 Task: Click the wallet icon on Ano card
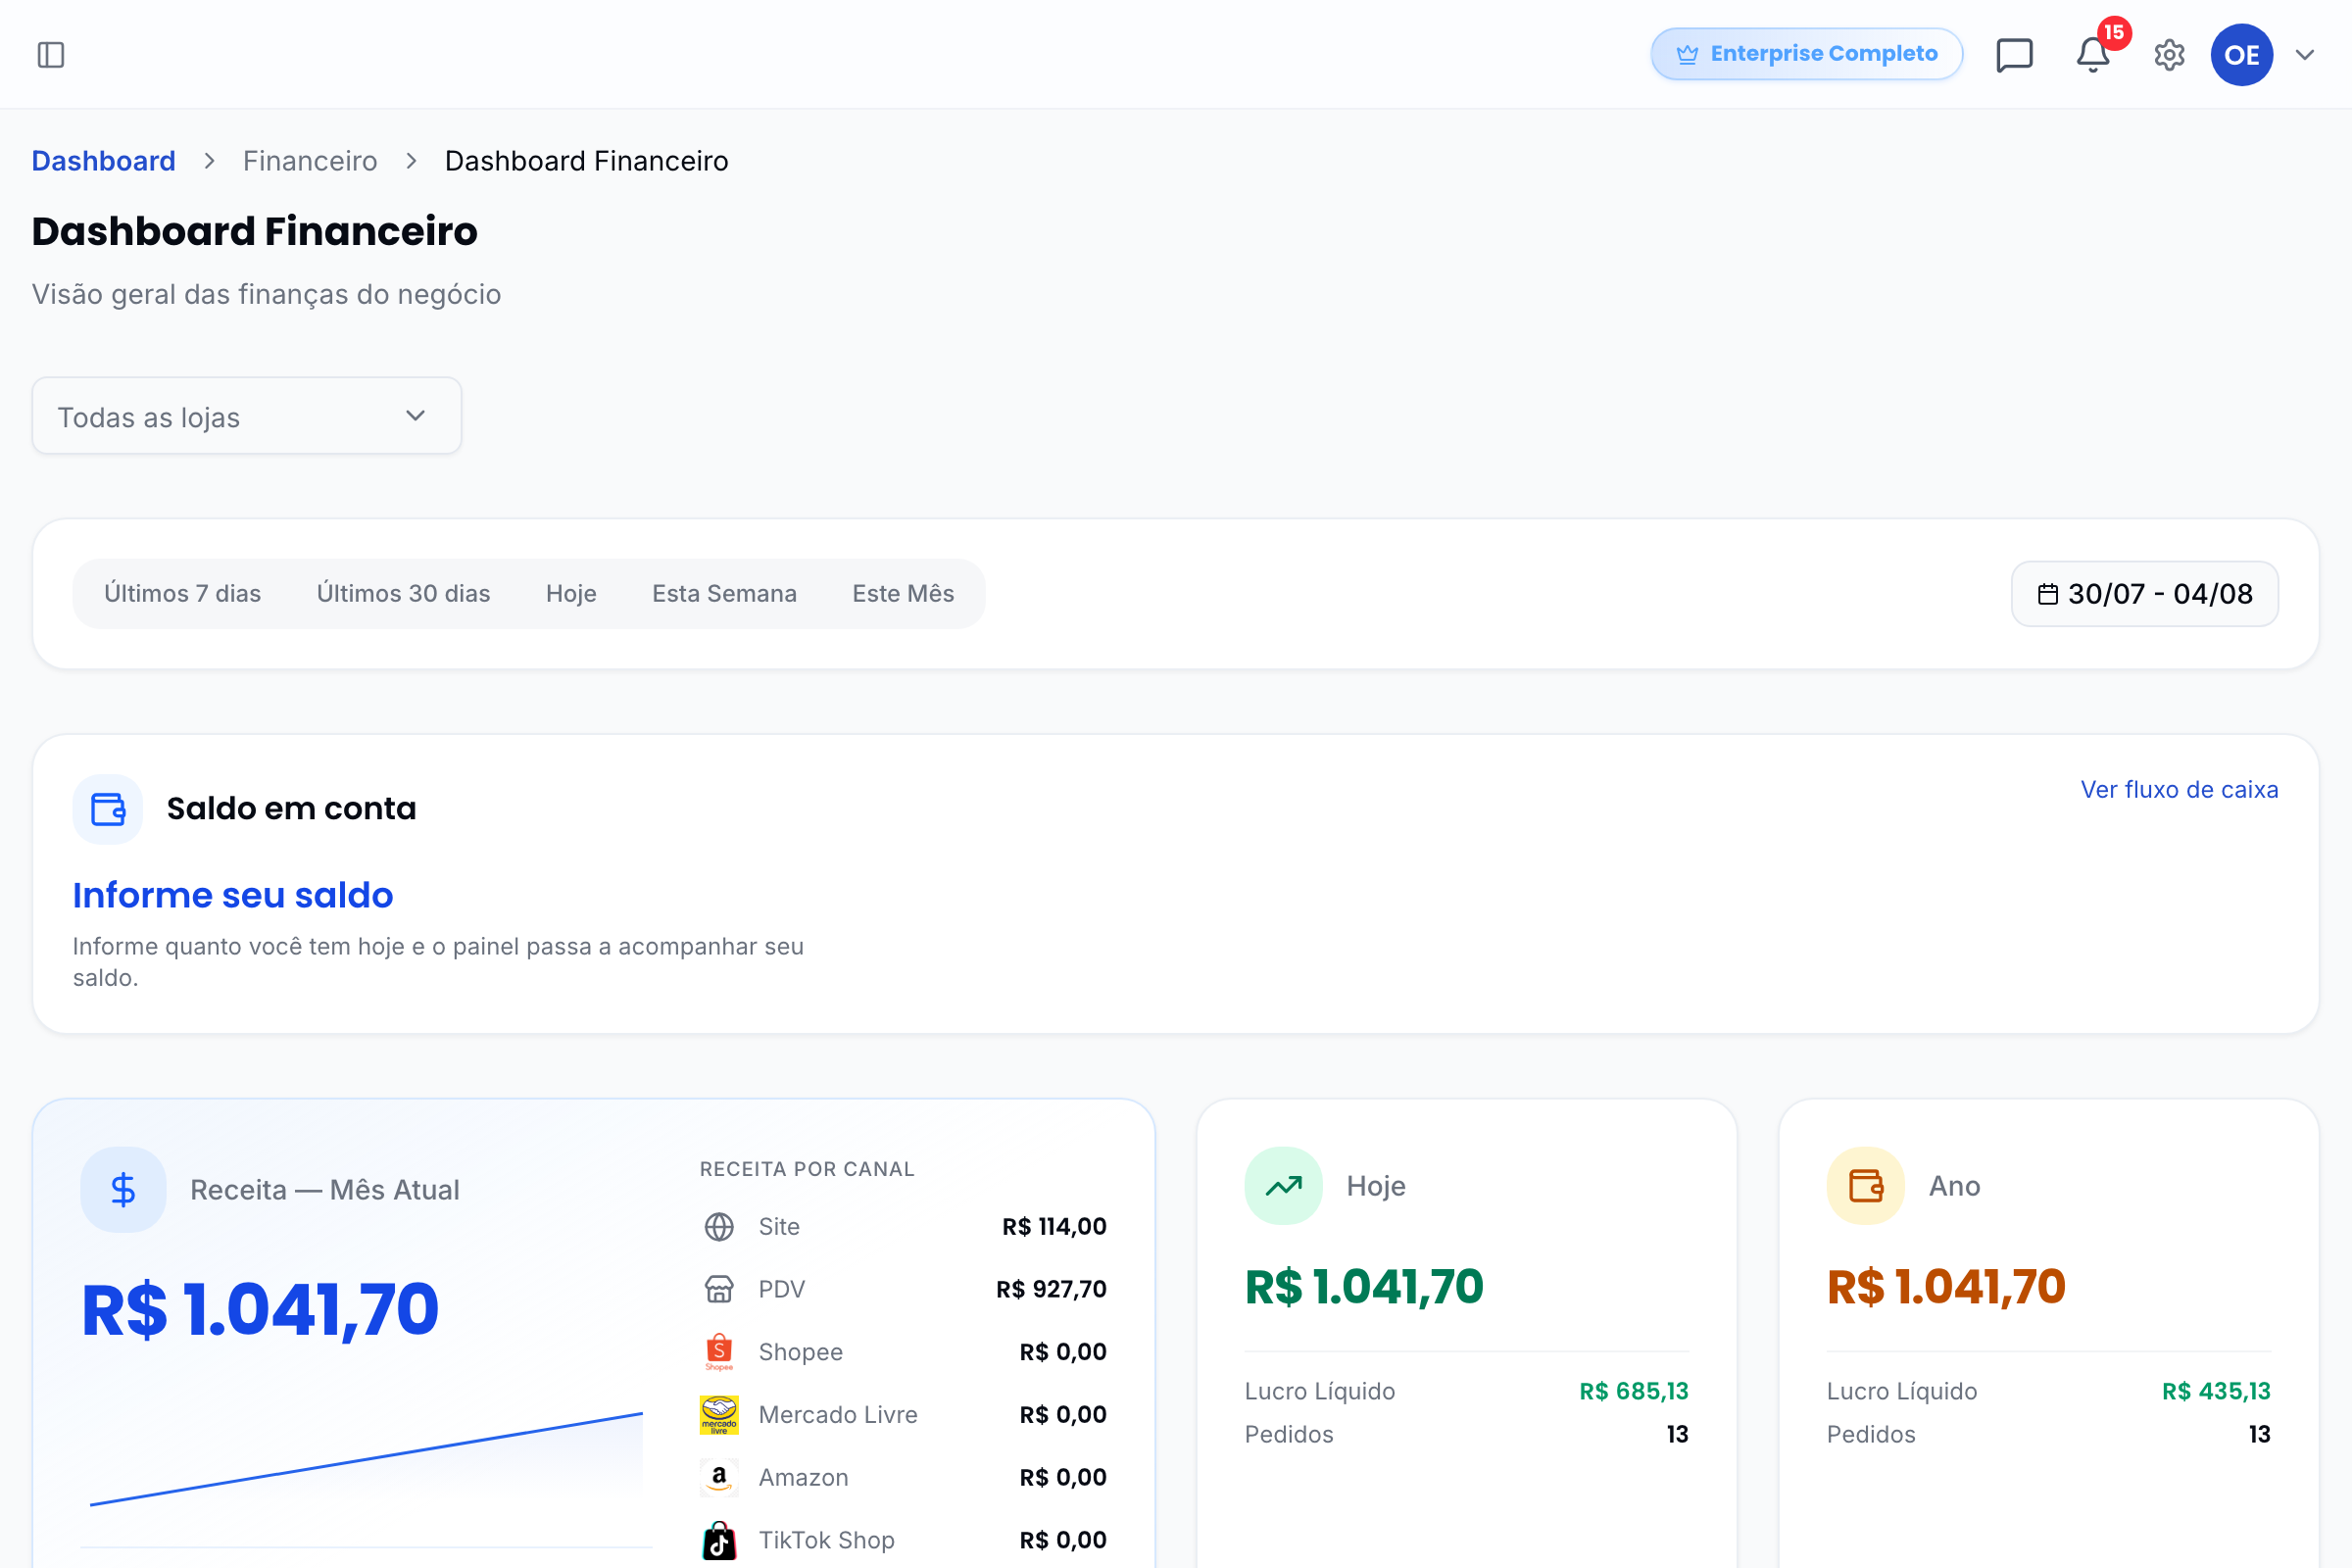pos(1866,1186)
